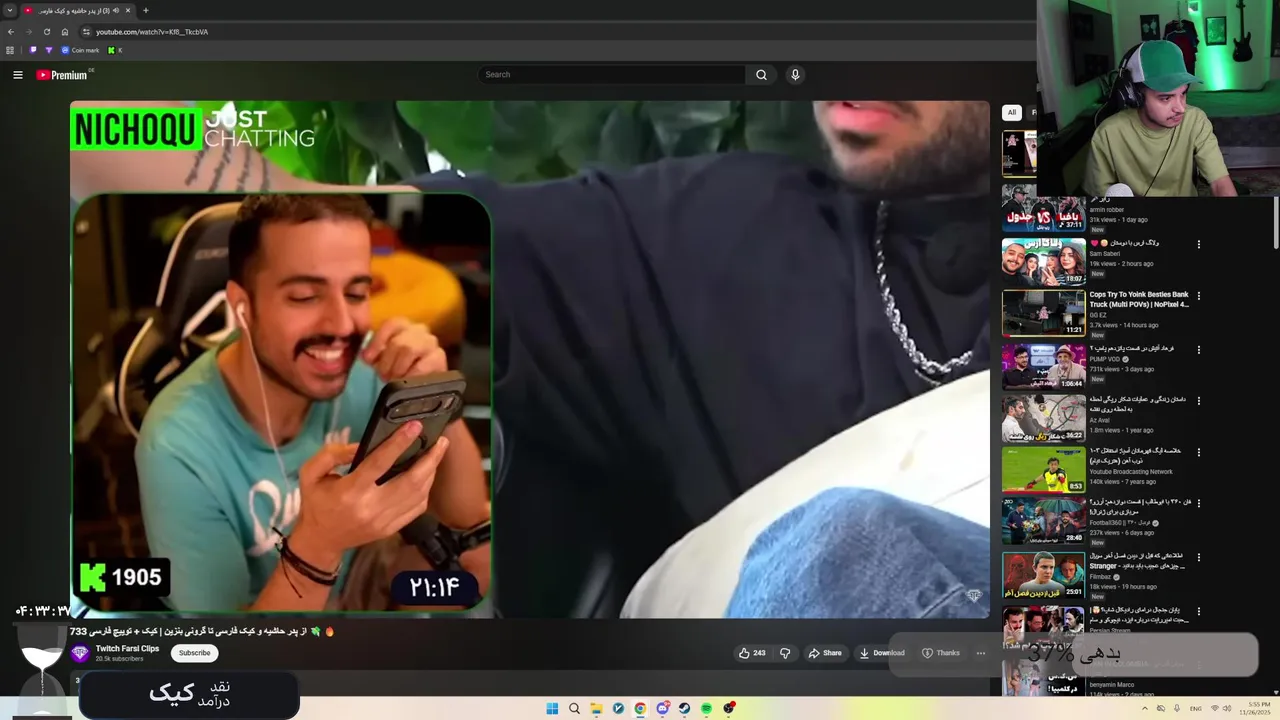
Task: Open options menu for Youtube Broadcasting Network video
Action: click(1198, 452)
